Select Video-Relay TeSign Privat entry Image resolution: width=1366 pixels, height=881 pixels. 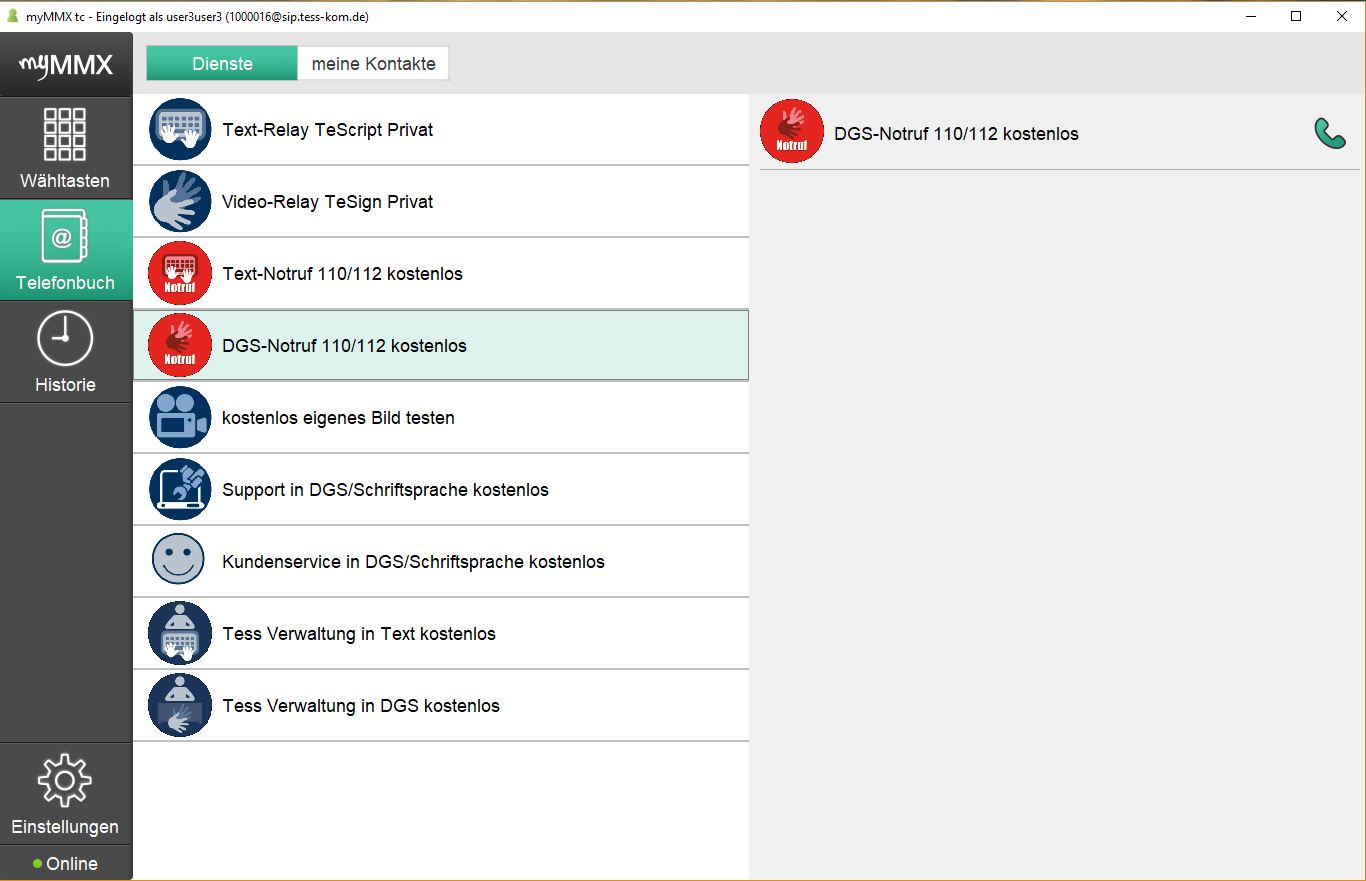[x=441, y=202]
